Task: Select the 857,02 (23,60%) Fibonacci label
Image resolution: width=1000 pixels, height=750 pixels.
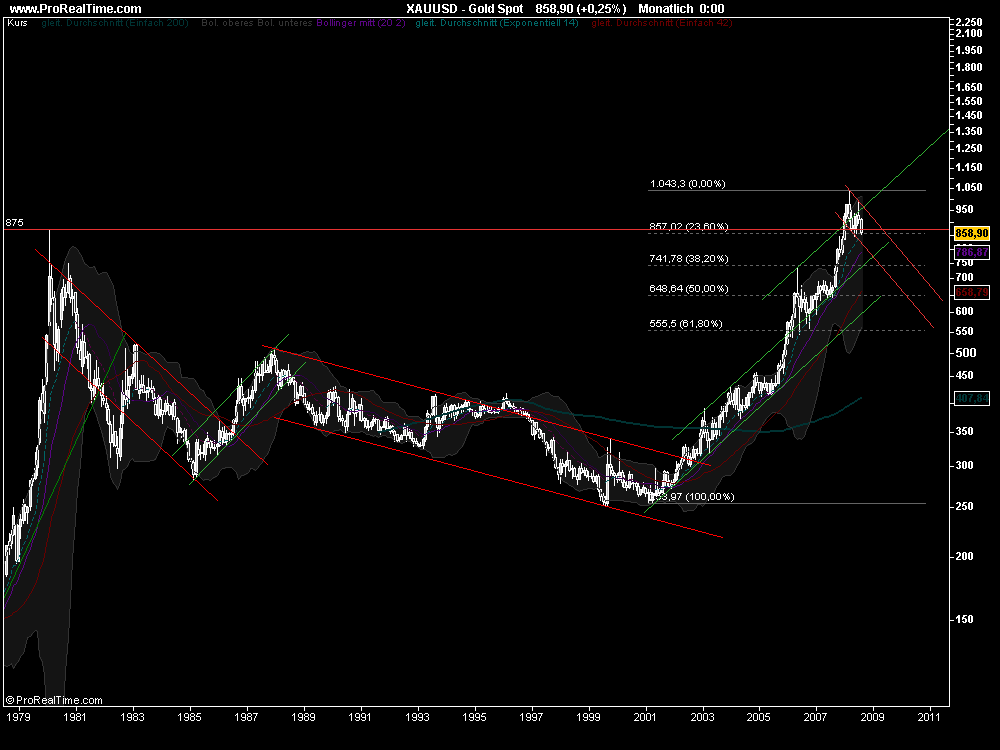Action: pos(689,226)
